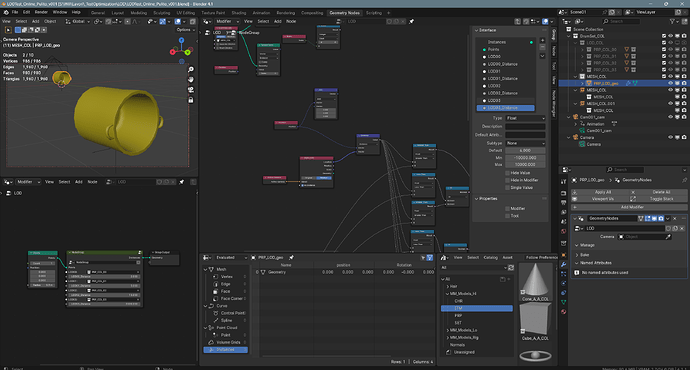The height and width of the screenshot is (370, 690).
Task: Click the outliner Search field
Action: tap(621, 21)
